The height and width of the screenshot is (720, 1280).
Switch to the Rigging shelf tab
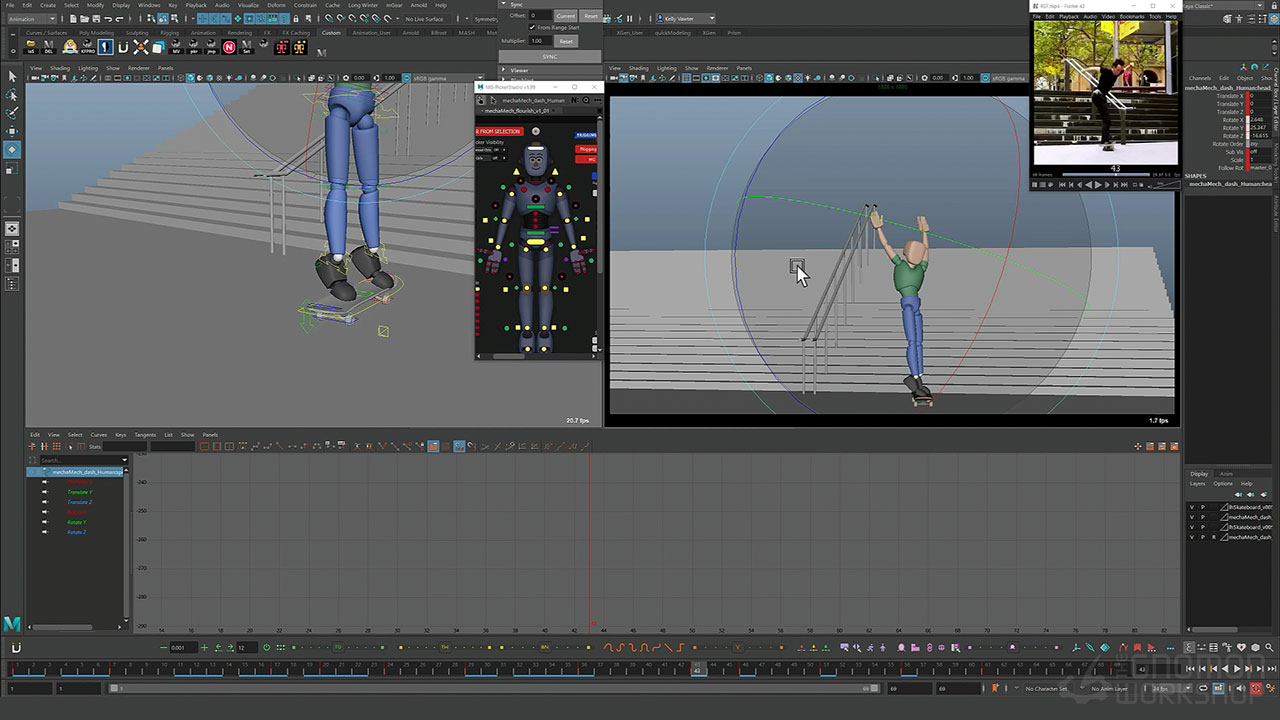(171, 32)
